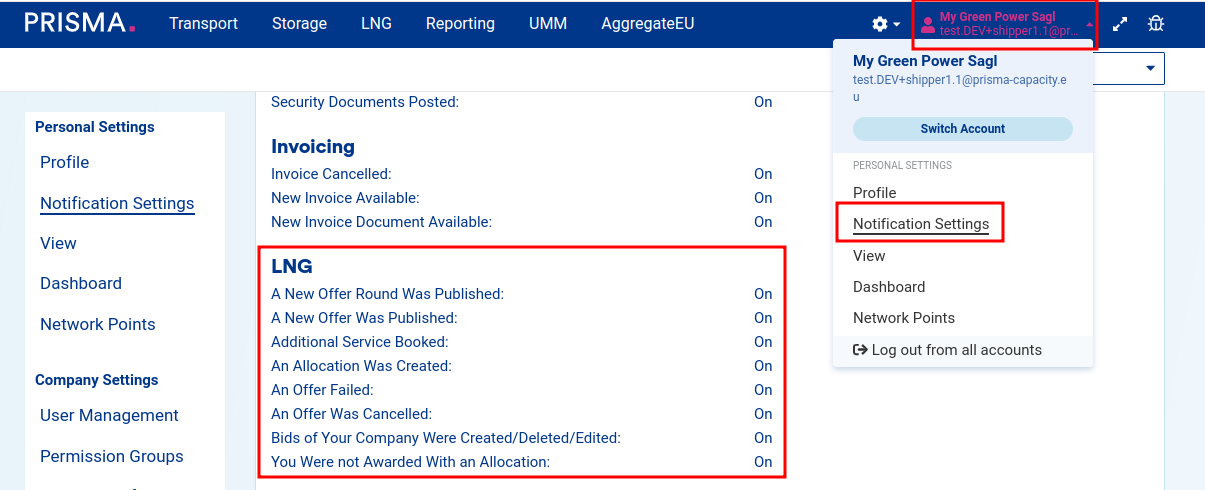This screenshot has height=490, width=1205.
Task: Expand the dropdown selector below header
Action: (1149, 68)
